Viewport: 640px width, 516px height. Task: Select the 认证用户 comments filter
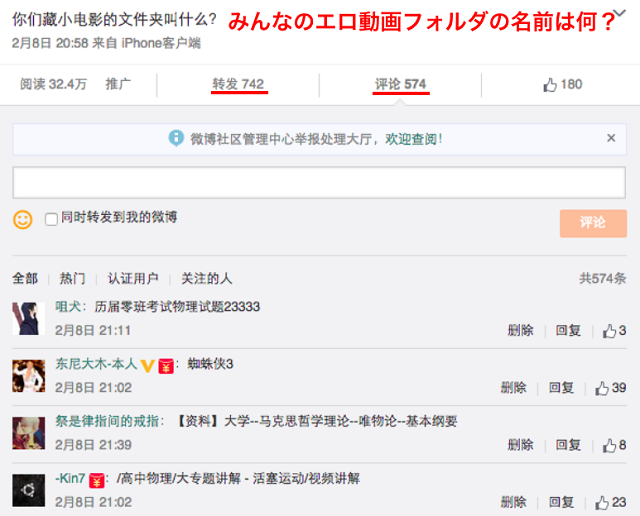point(133,278)
